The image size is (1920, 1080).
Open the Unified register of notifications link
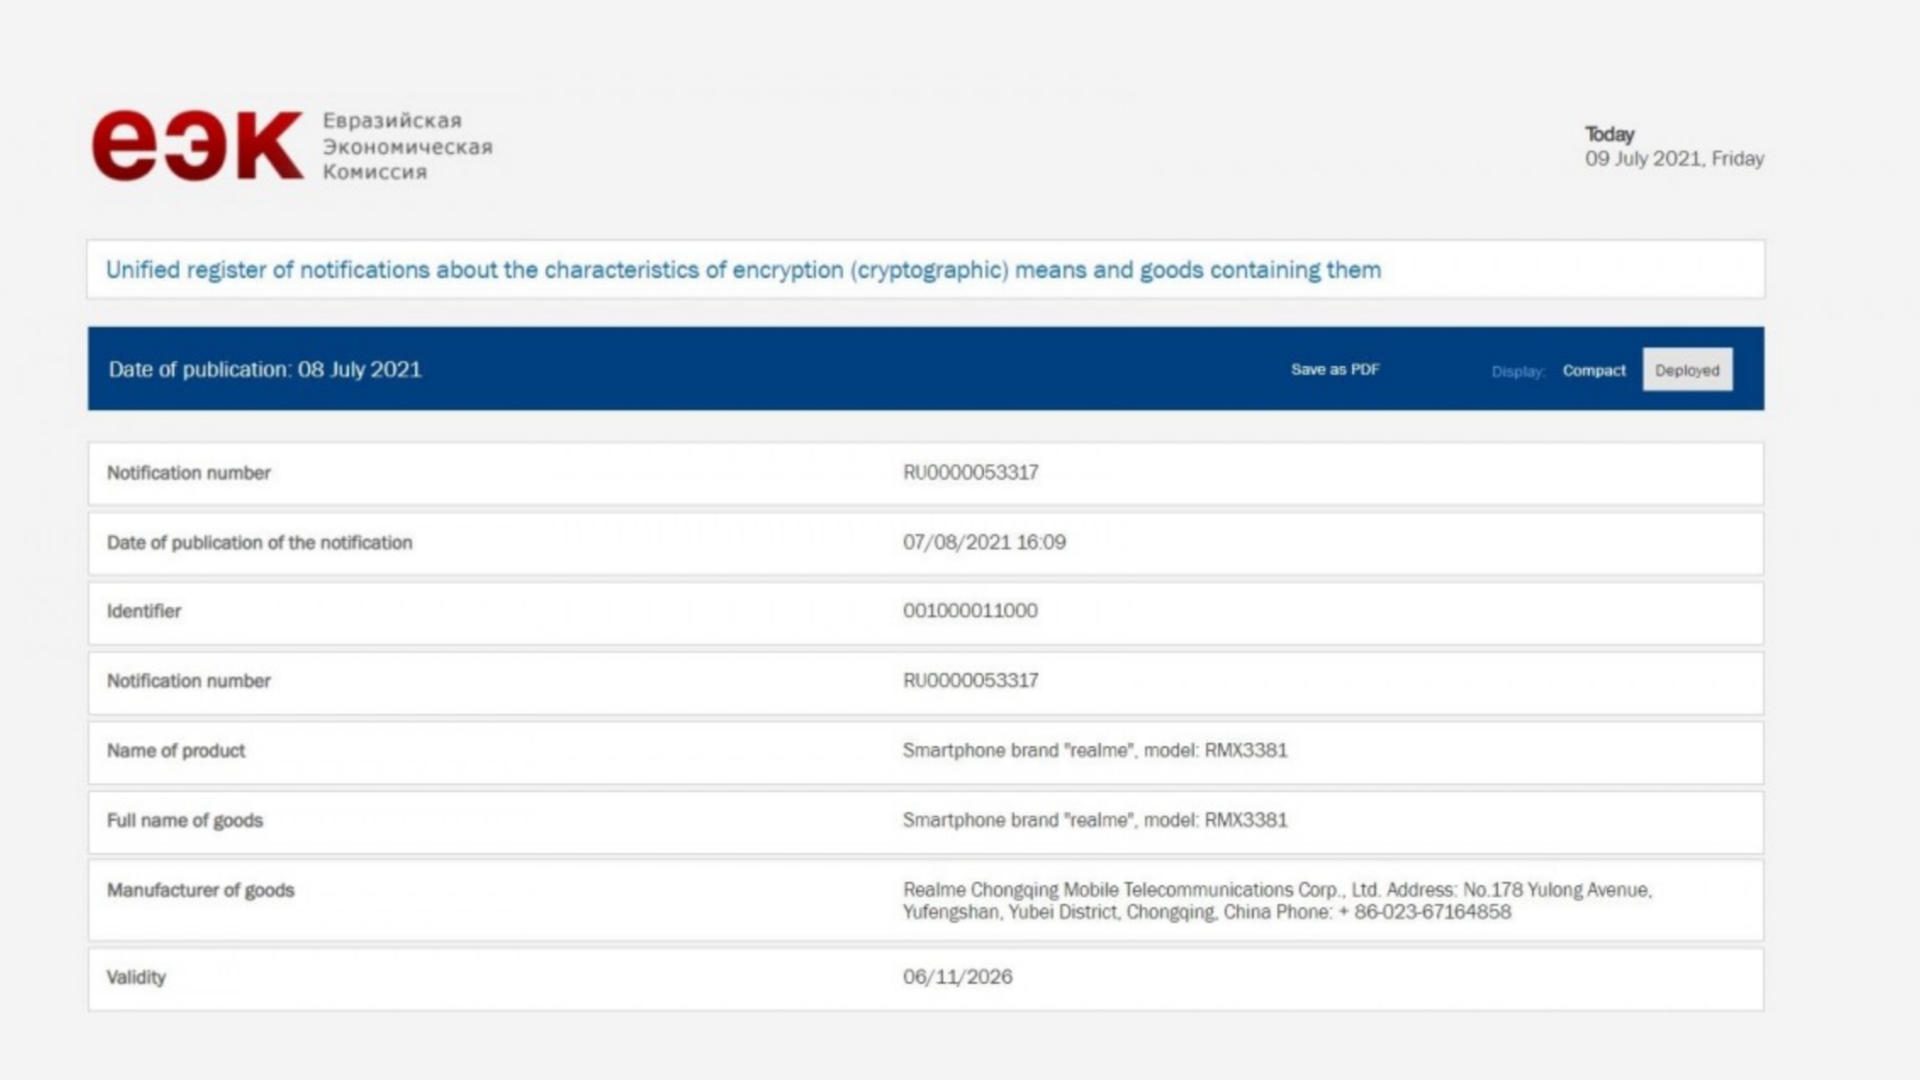(x=743, y=270)
